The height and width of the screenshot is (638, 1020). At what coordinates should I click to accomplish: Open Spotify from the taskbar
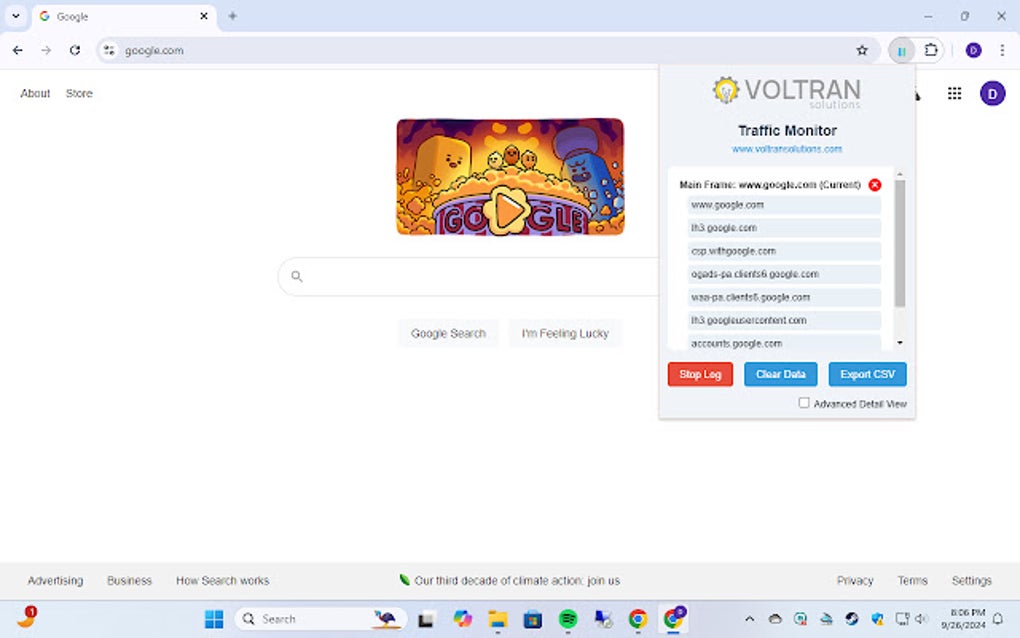567,619
